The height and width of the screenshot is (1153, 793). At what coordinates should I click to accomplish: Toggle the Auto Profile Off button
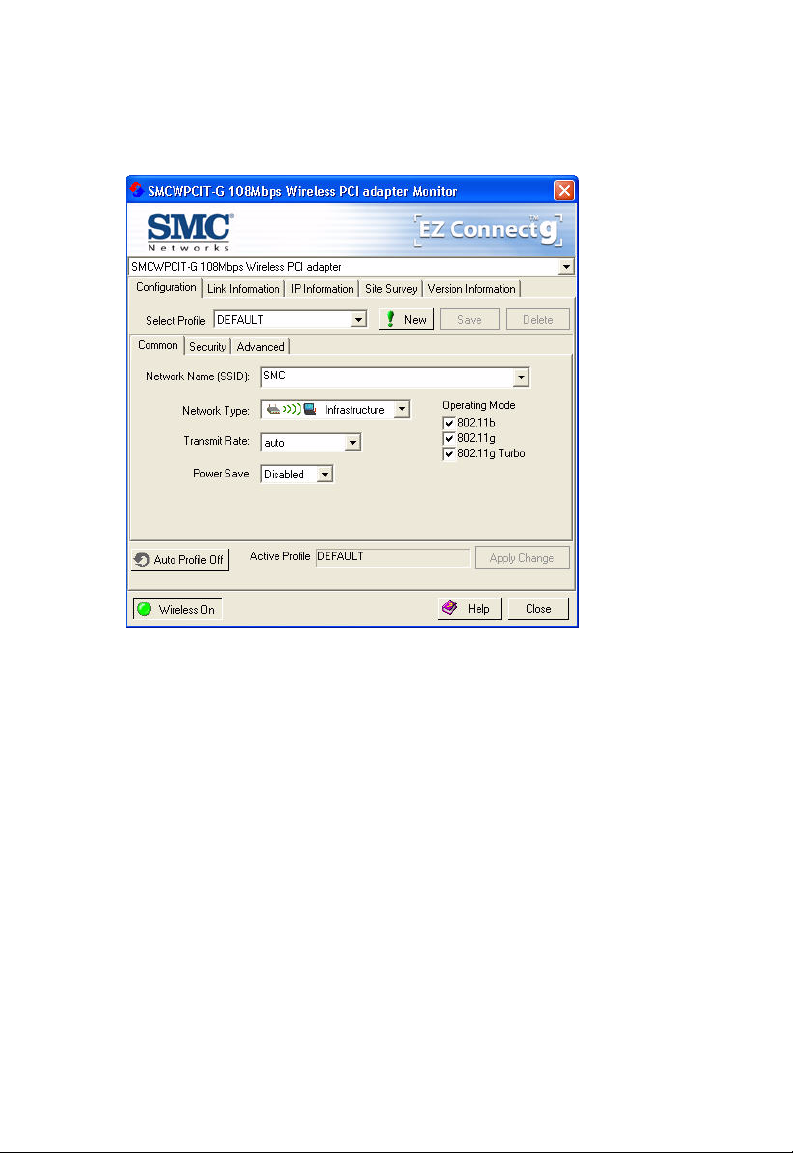[180, 560]
